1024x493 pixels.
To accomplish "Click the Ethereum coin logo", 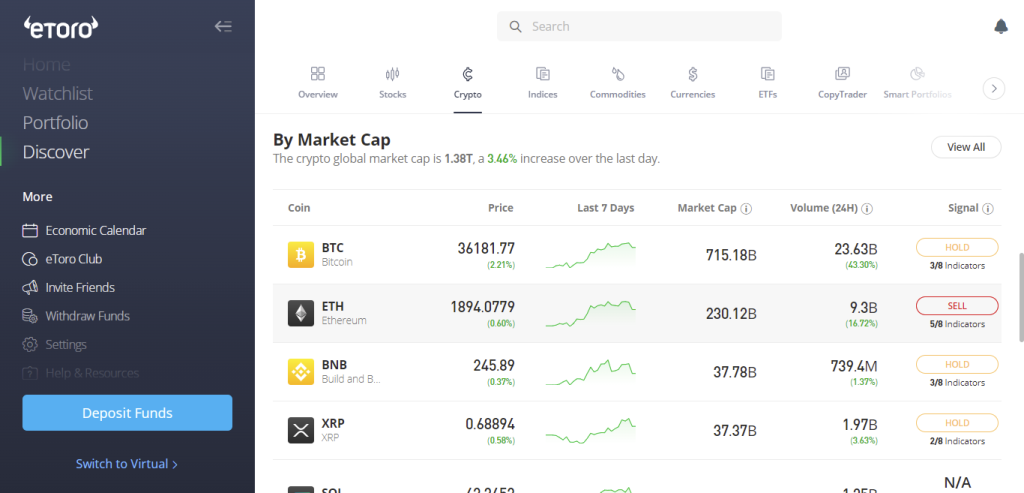I will (301, 313).
